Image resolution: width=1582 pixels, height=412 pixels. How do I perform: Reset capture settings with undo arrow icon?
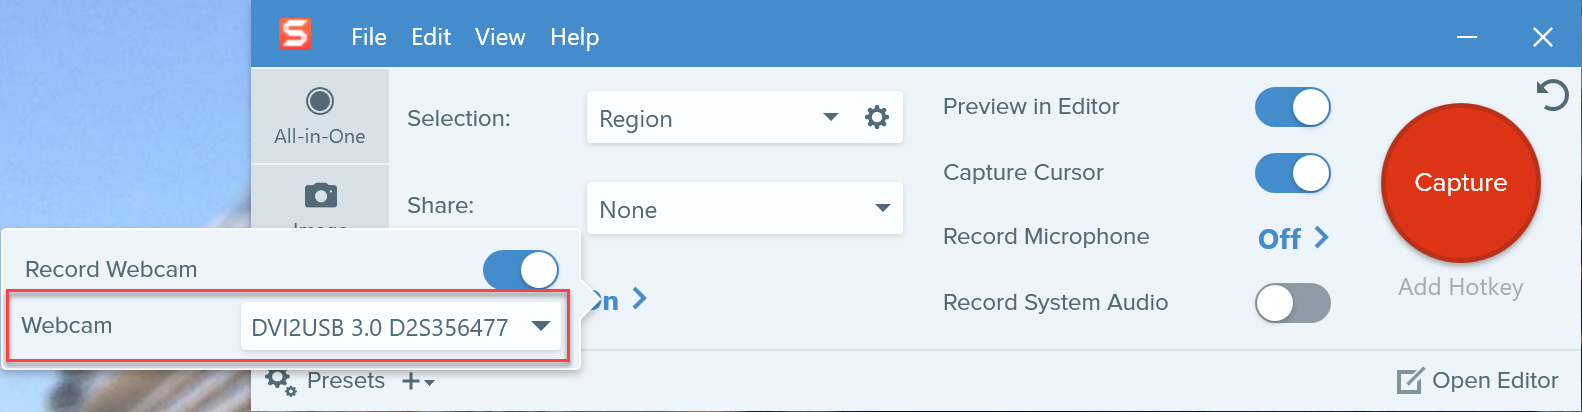click(x=1552, y=96)
